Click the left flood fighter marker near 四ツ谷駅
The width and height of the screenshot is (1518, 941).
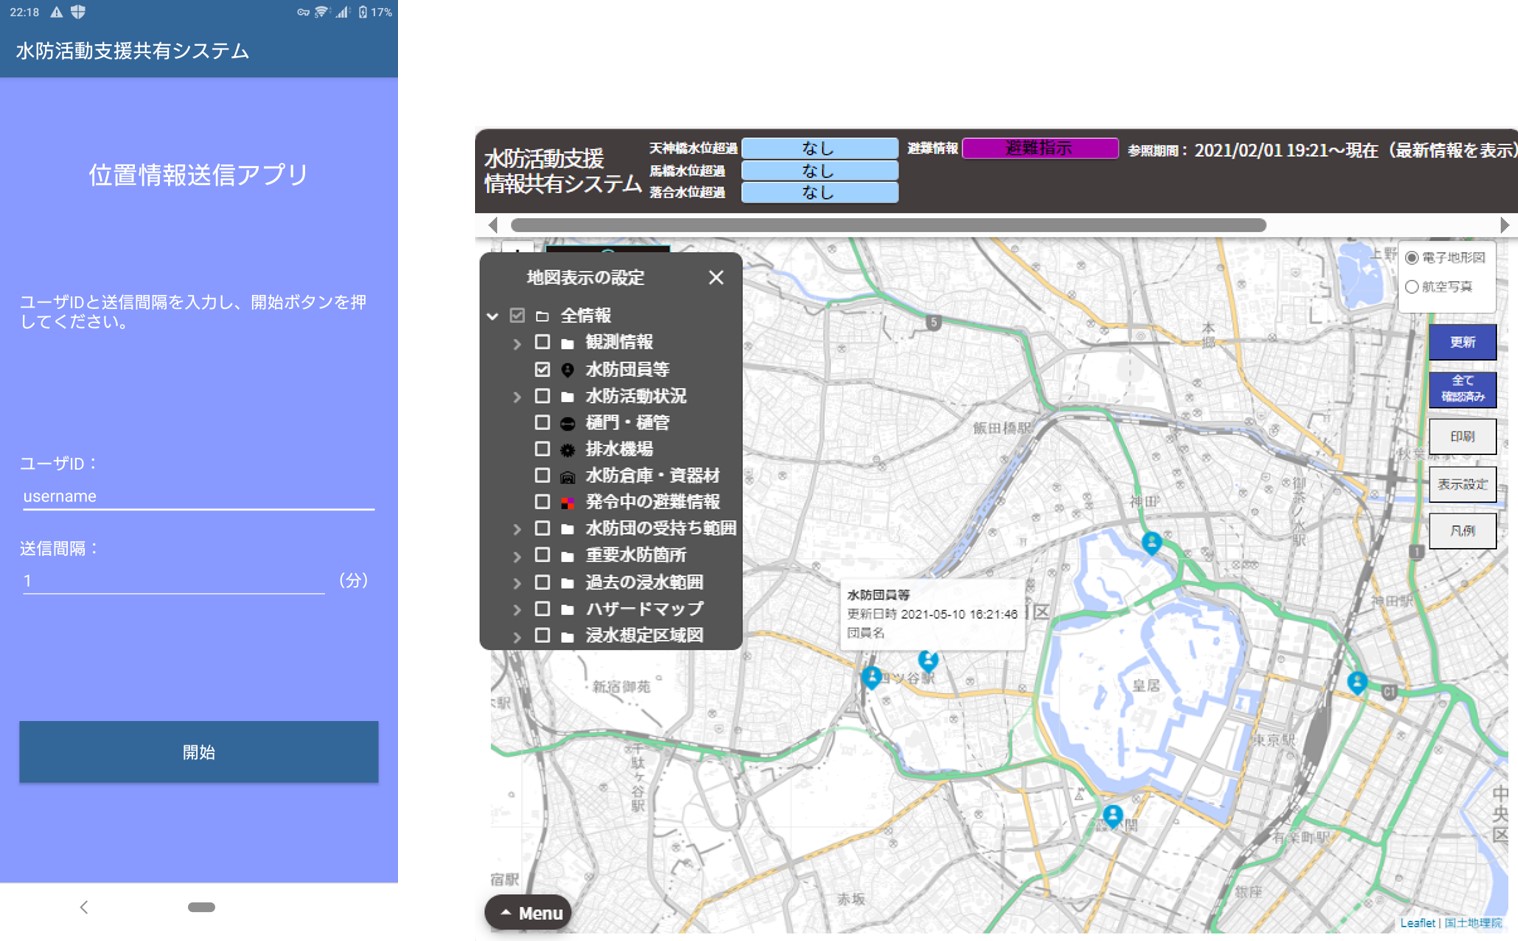[x=872, y=678]
